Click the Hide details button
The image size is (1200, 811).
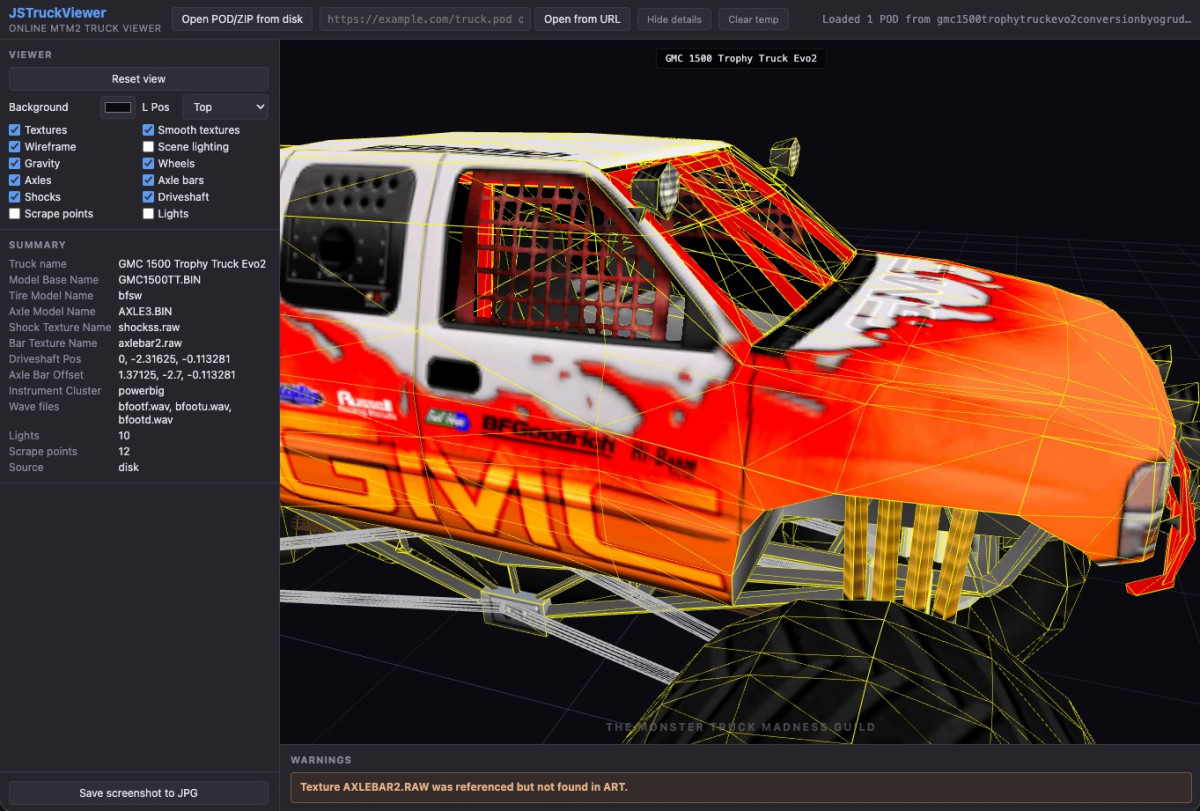tap(674, 19)
